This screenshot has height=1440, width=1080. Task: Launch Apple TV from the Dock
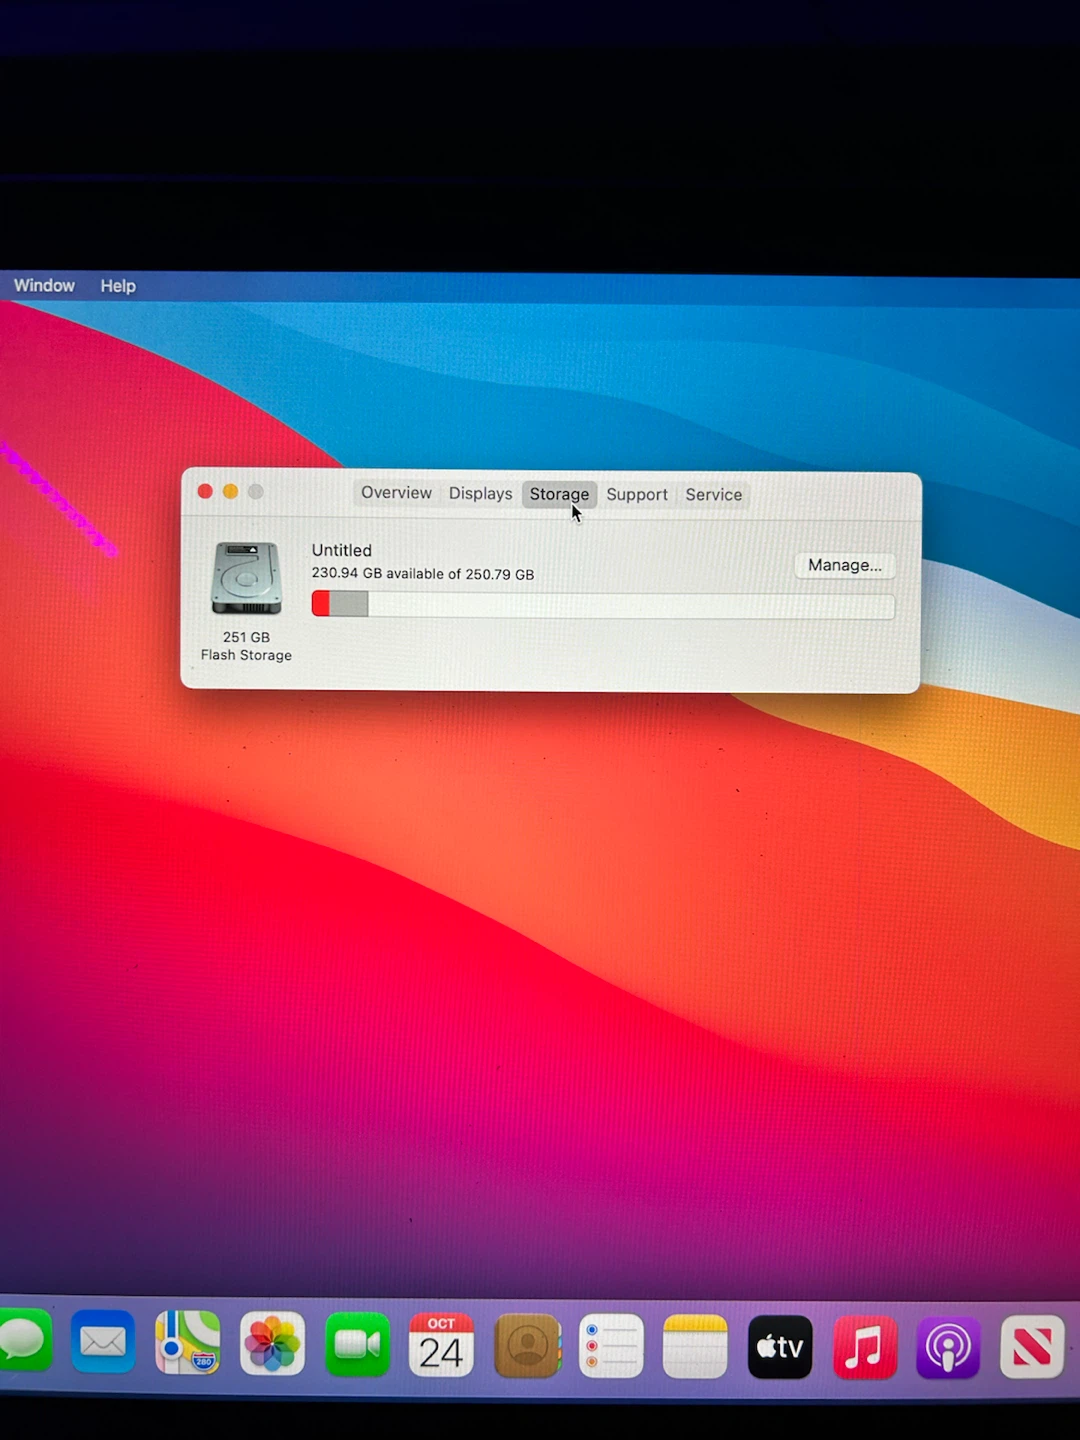coord(780,1347)
